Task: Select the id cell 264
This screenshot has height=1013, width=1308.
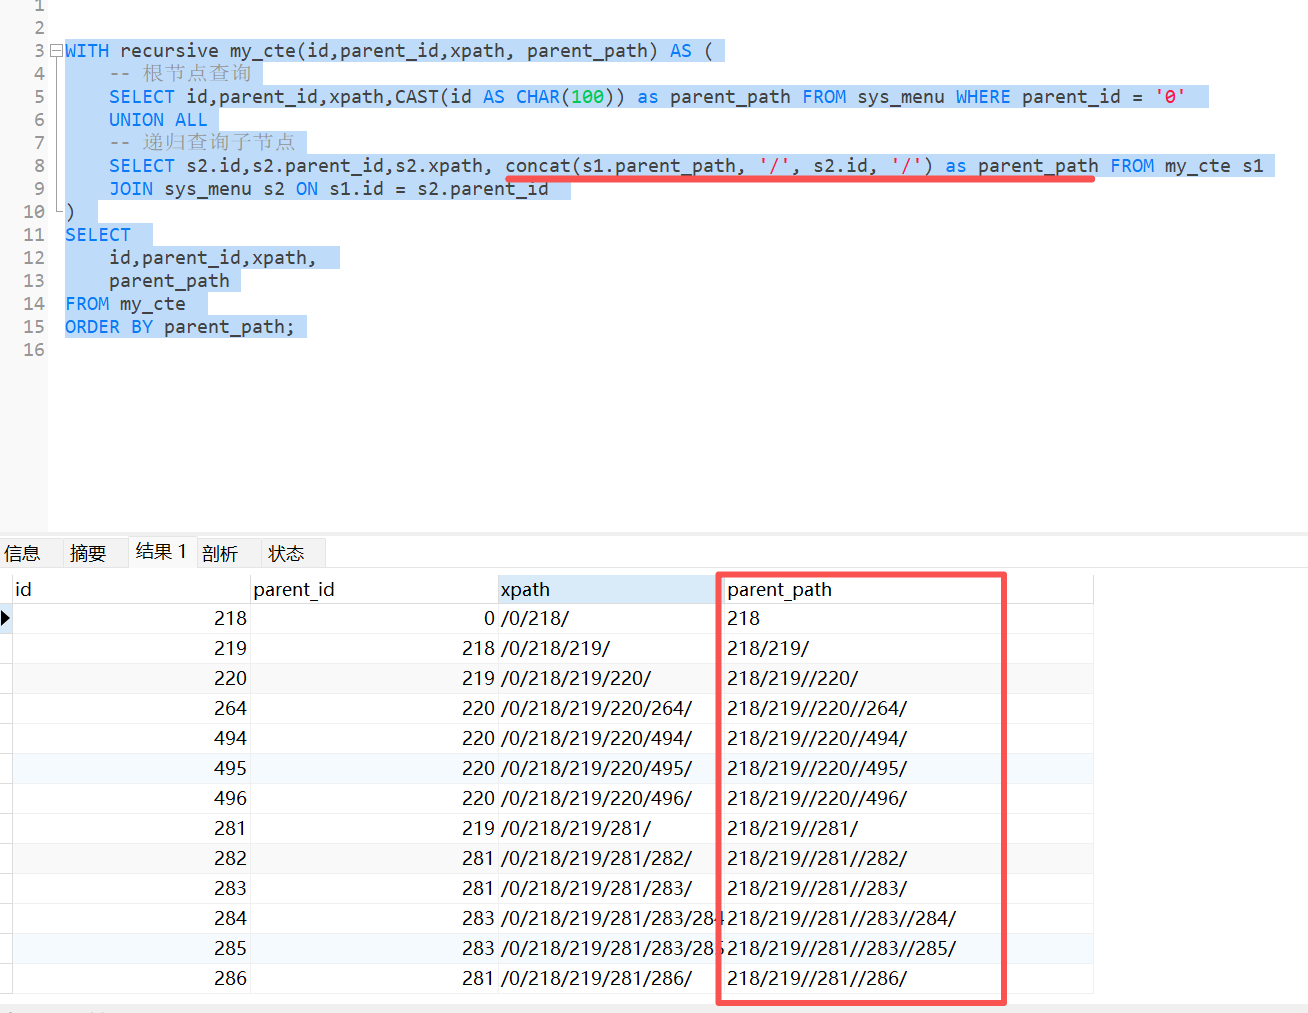Action: (131, 708)
